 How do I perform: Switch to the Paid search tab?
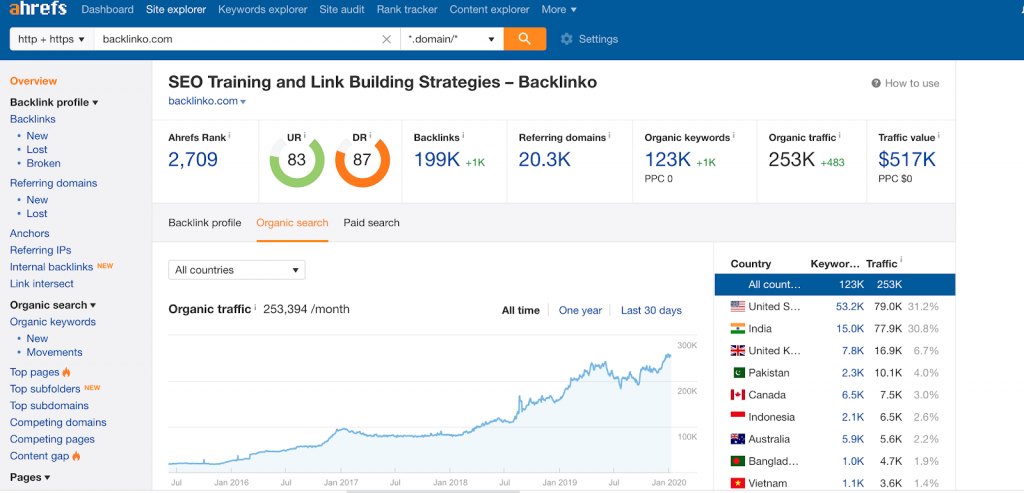(x=372, y=223)
